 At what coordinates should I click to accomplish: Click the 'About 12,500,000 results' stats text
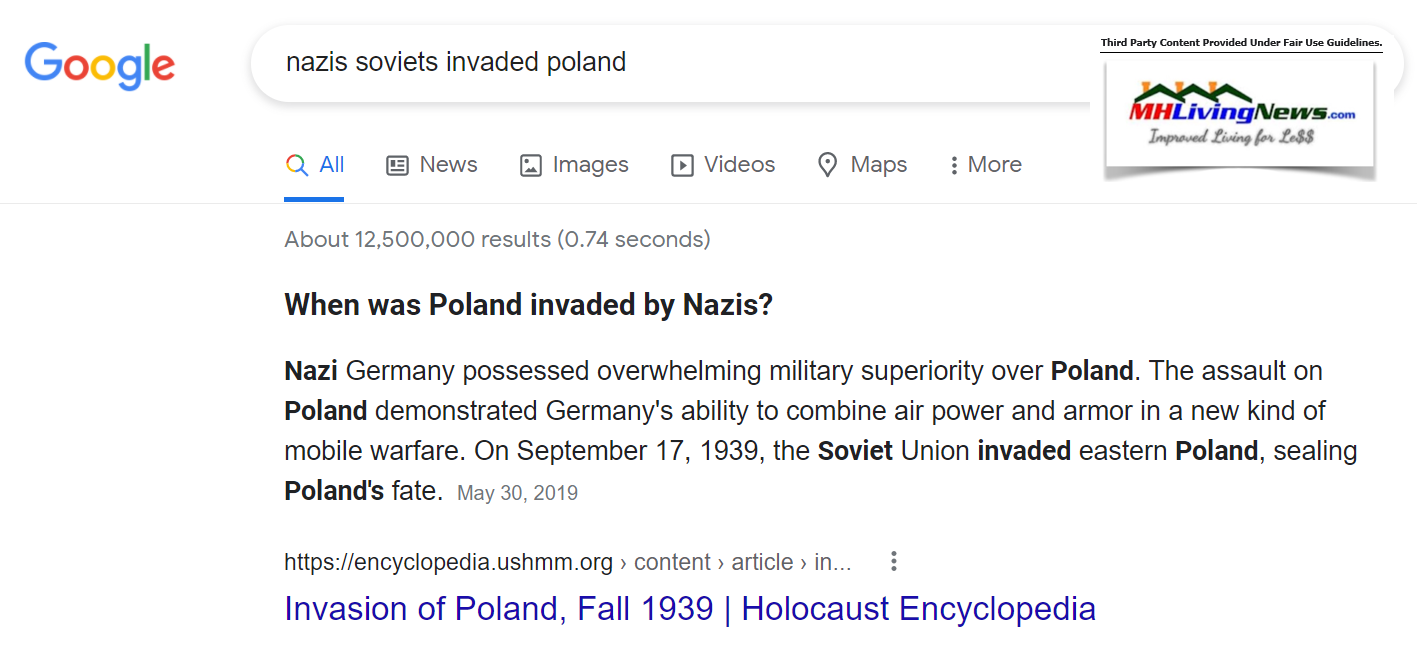(497, 240)
